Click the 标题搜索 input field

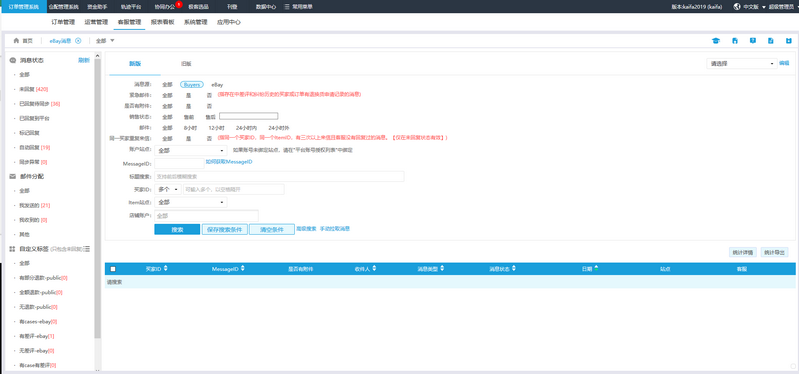(x=279, y=176)
